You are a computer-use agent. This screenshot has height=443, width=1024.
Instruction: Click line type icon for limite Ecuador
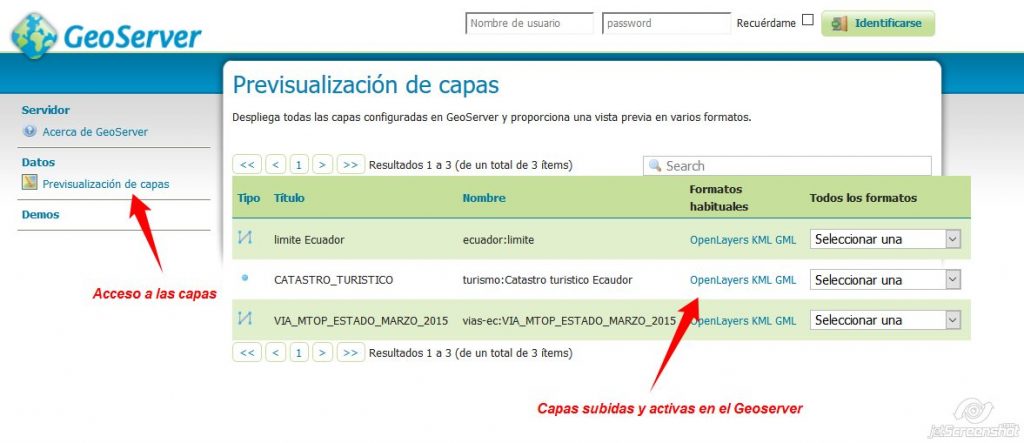coord(245,239)
